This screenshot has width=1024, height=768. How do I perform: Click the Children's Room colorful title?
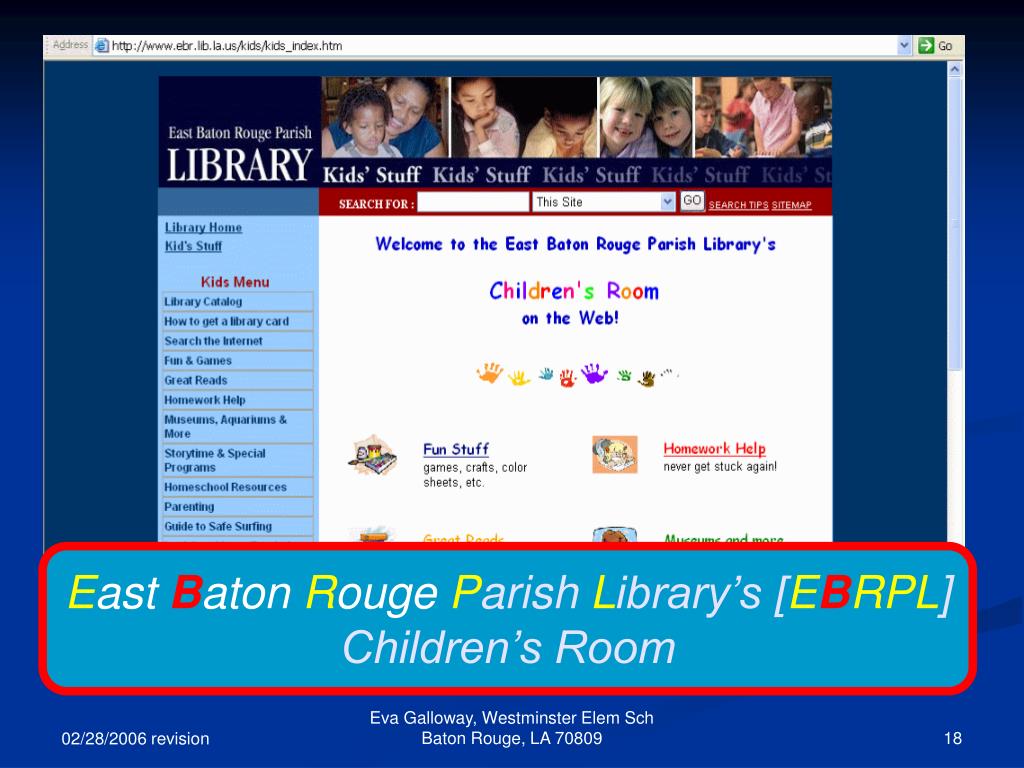tap(574, 291)
